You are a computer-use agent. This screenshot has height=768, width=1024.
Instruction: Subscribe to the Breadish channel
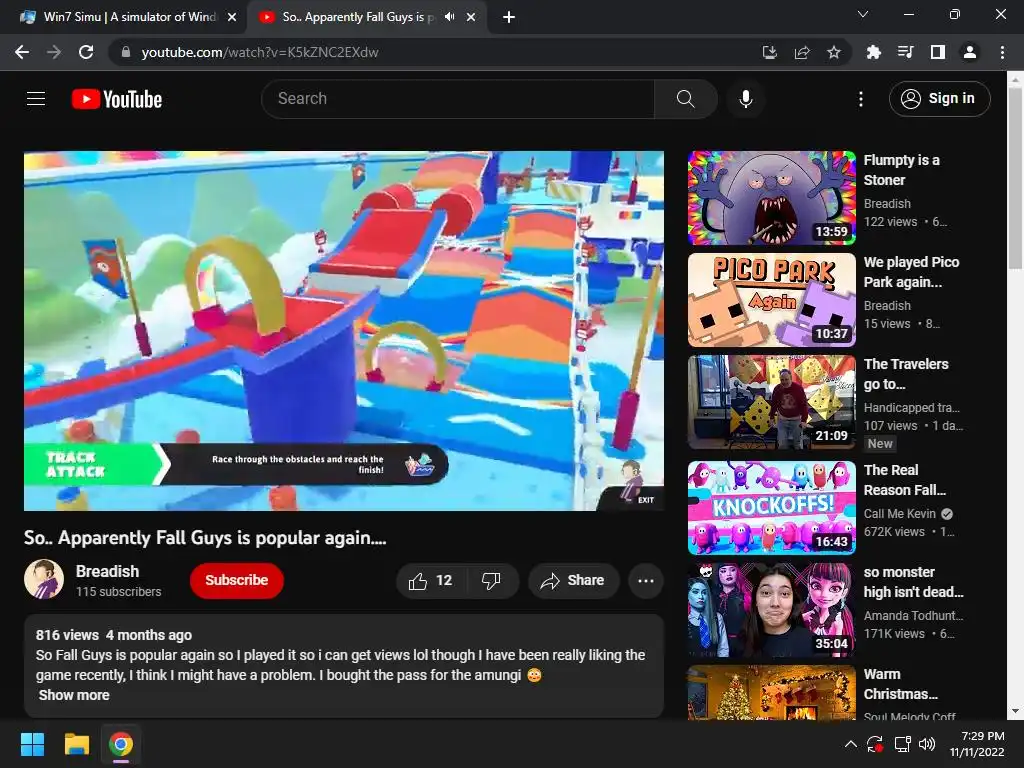point(236,581)
